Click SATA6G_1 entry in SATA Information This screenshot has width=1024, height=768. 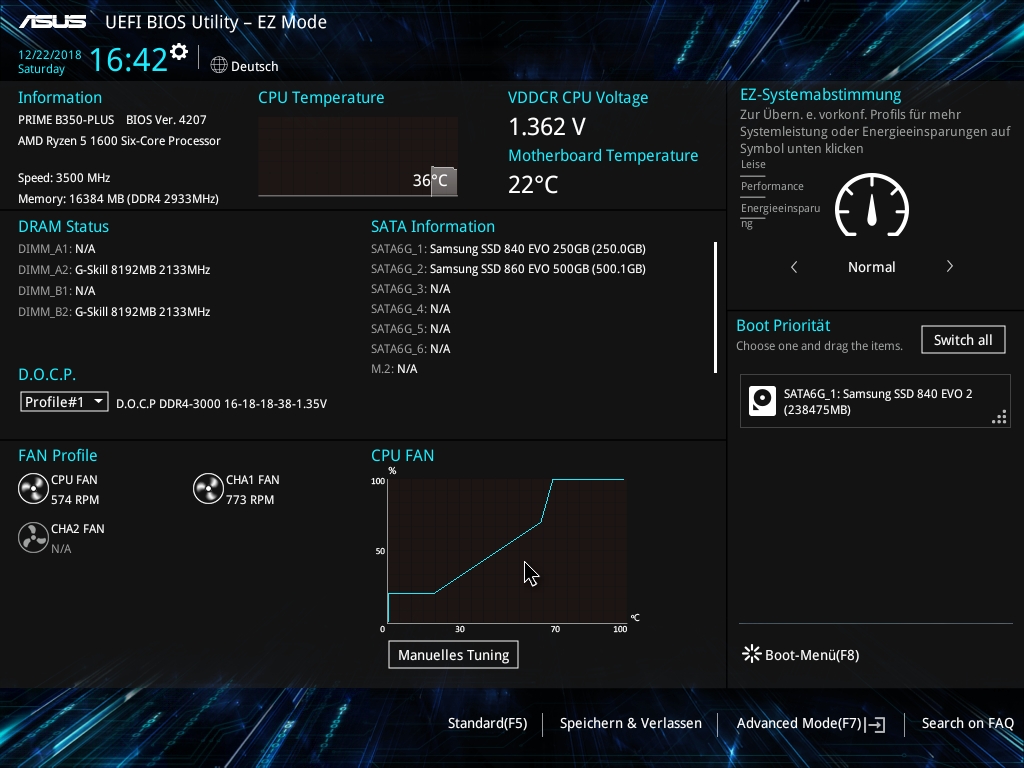tap(508, 249)
